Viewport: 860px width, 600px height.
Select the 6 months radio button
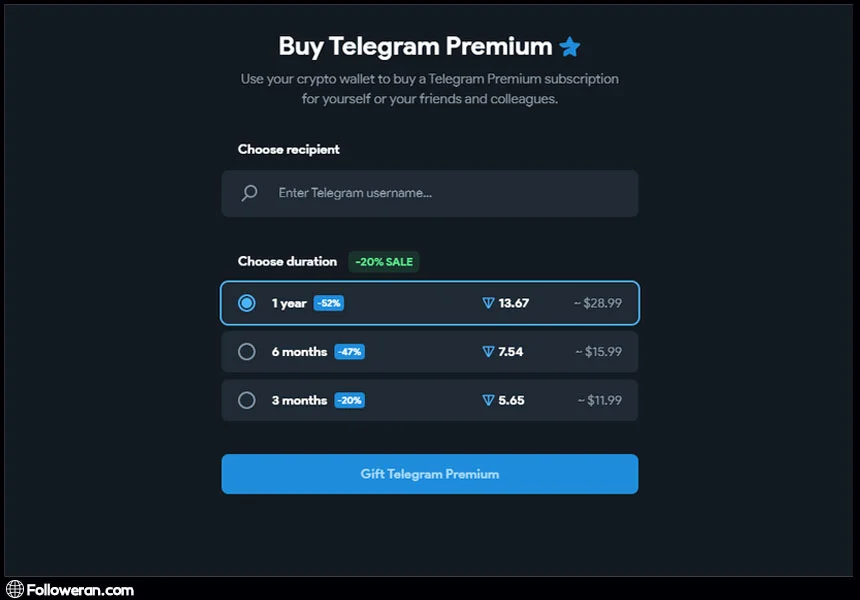click(x=247, y=352)
